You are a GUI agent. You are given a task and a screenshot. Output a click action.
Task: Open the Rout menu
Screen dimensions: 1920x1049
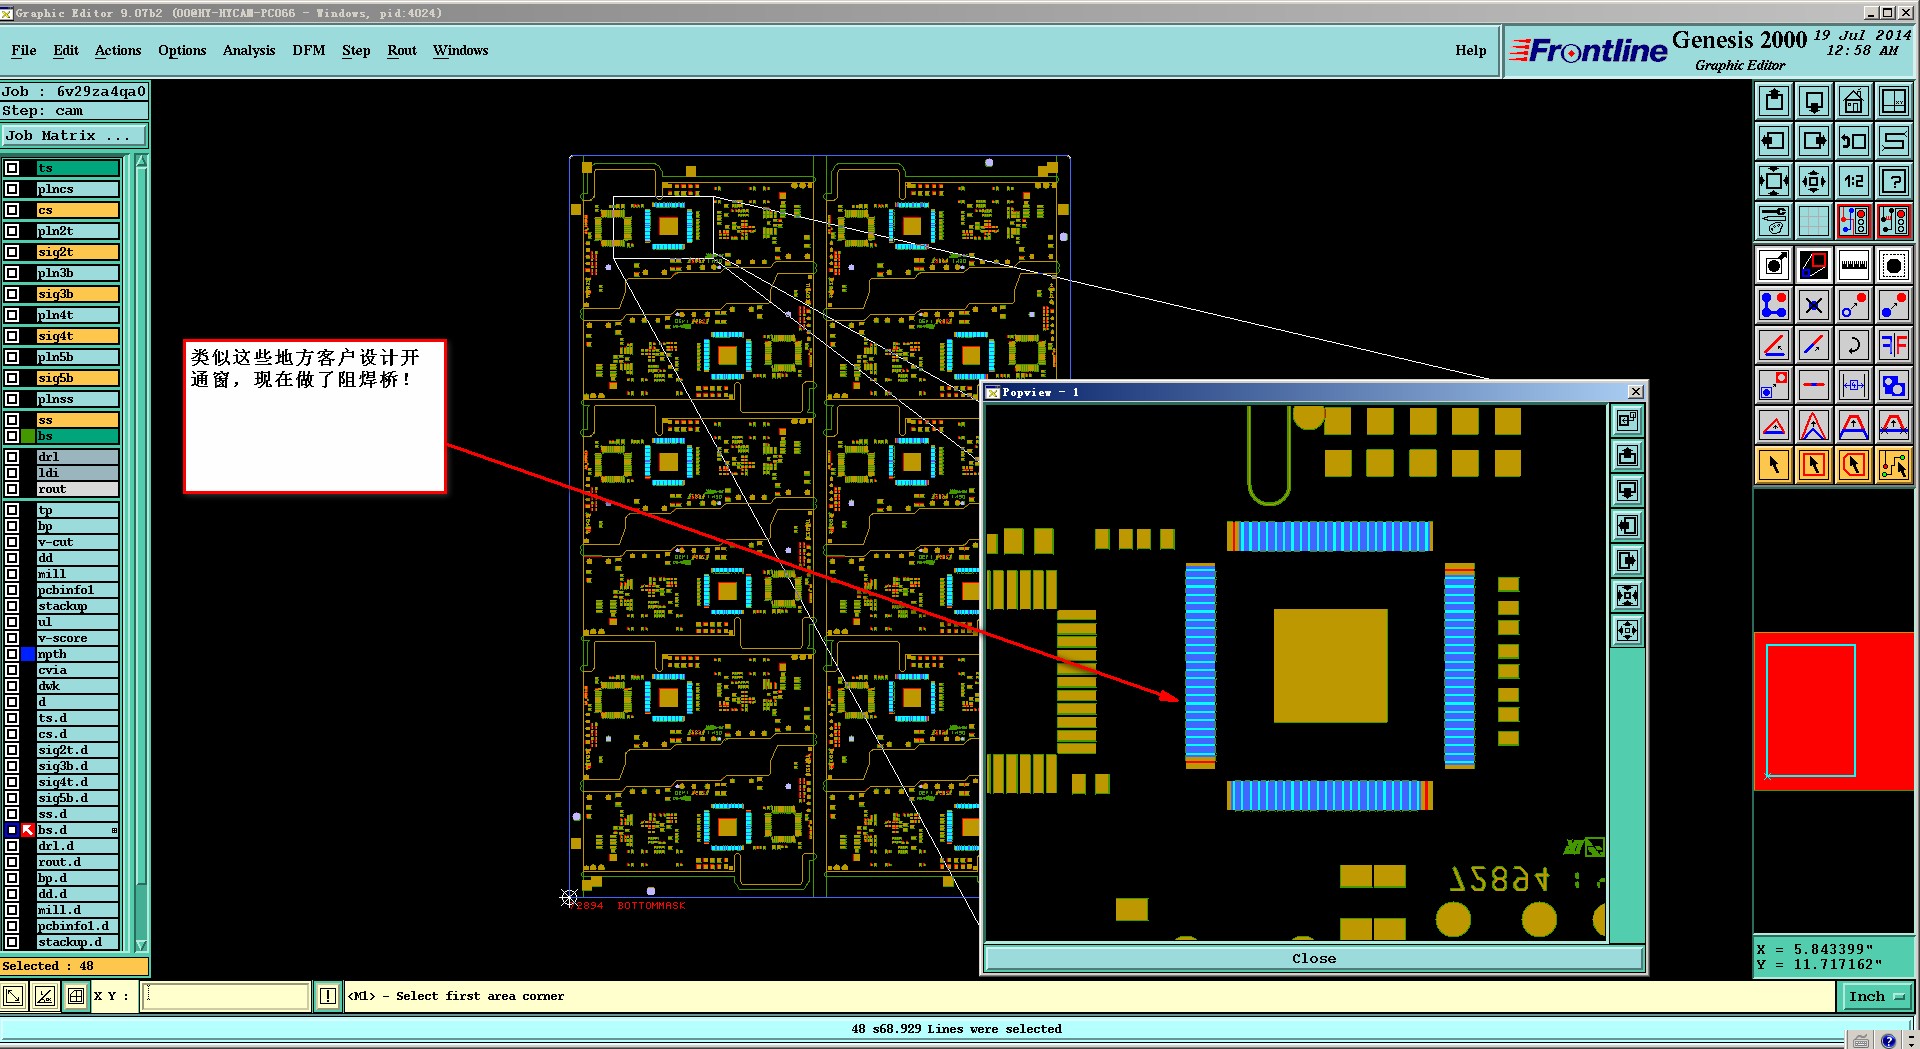[402, 50]
